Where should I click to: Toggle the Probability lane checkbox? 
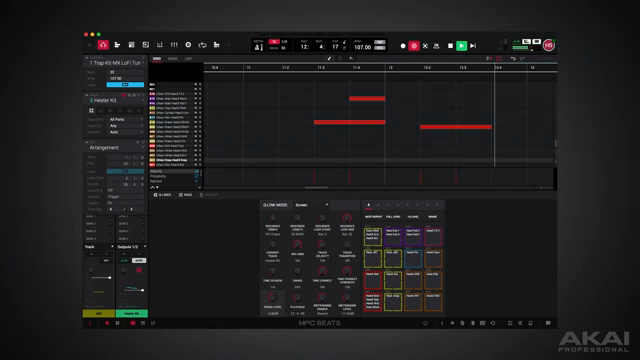tap(197, 176)
